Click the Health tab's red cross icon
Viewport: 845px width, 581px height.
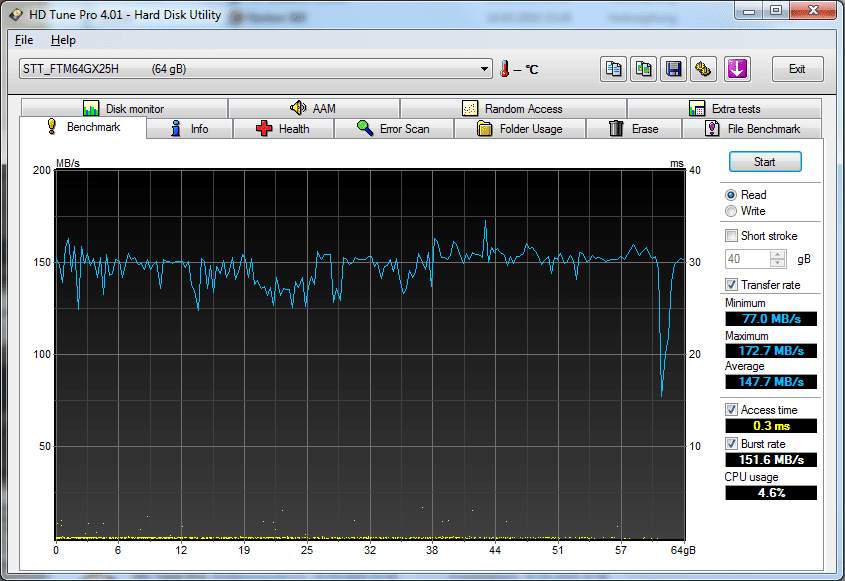tap(264, 128)
